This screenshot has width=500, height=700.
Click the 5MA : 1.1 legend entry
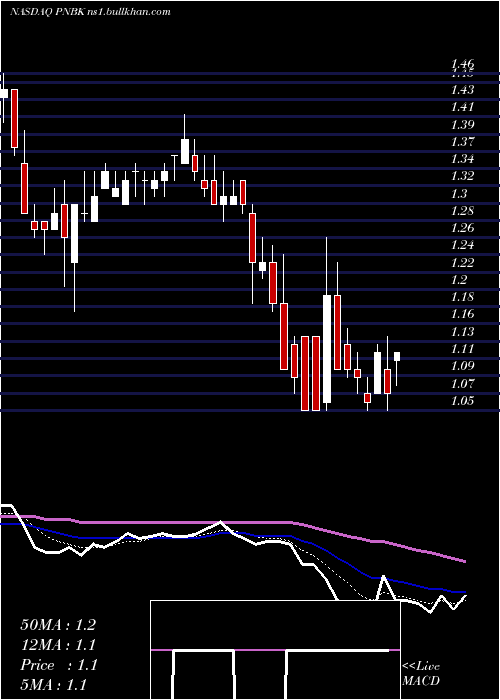coord(54,685)
